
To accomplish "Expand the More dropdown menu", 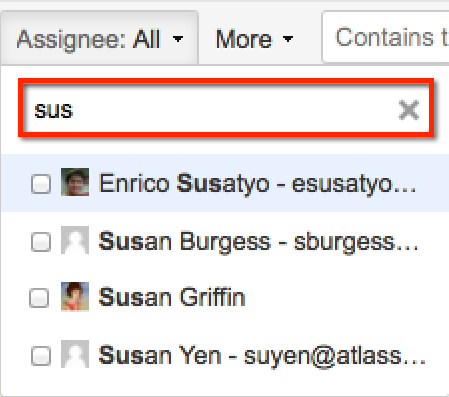I will pyautogui.click(x=254, y=39).
